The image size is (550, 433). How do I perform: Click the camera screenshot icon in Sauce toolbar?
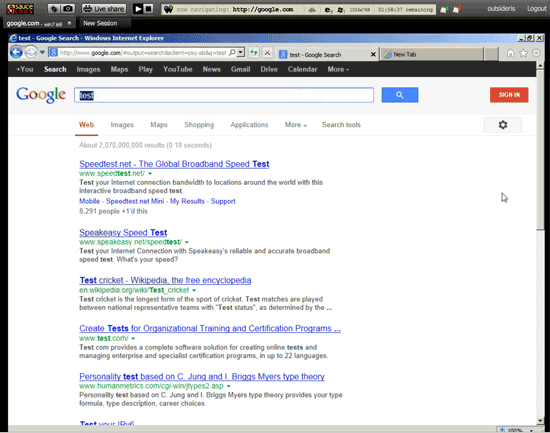(68, 9)
